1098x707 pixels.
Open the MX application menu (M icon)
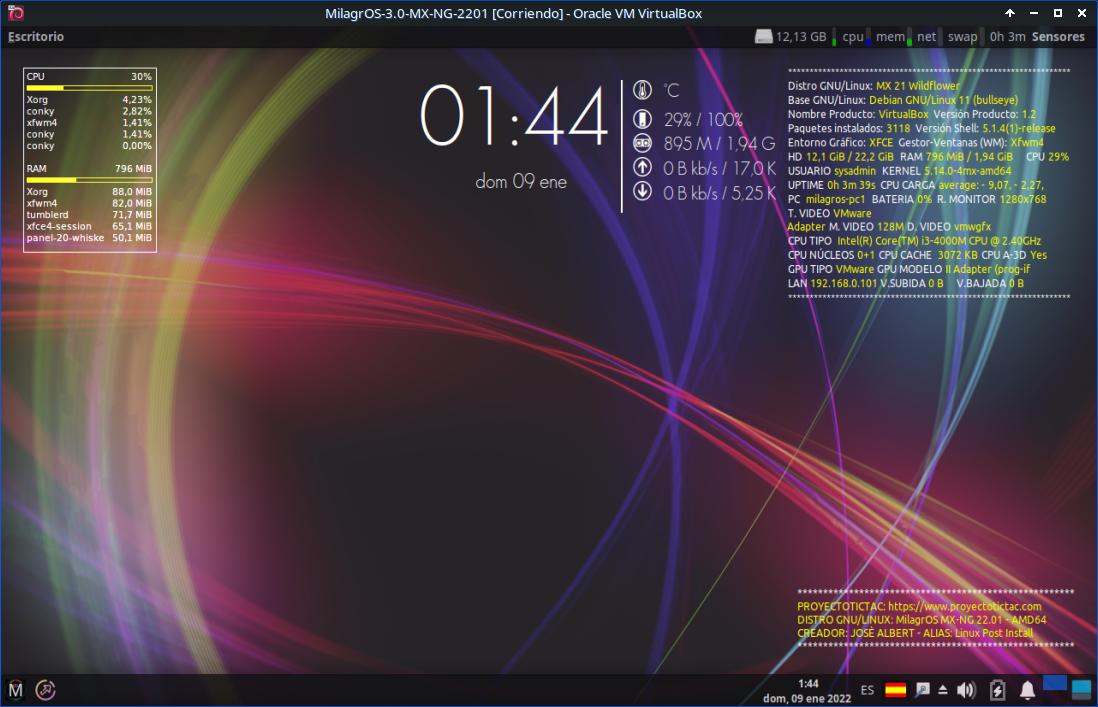click(x=16, y=689)
